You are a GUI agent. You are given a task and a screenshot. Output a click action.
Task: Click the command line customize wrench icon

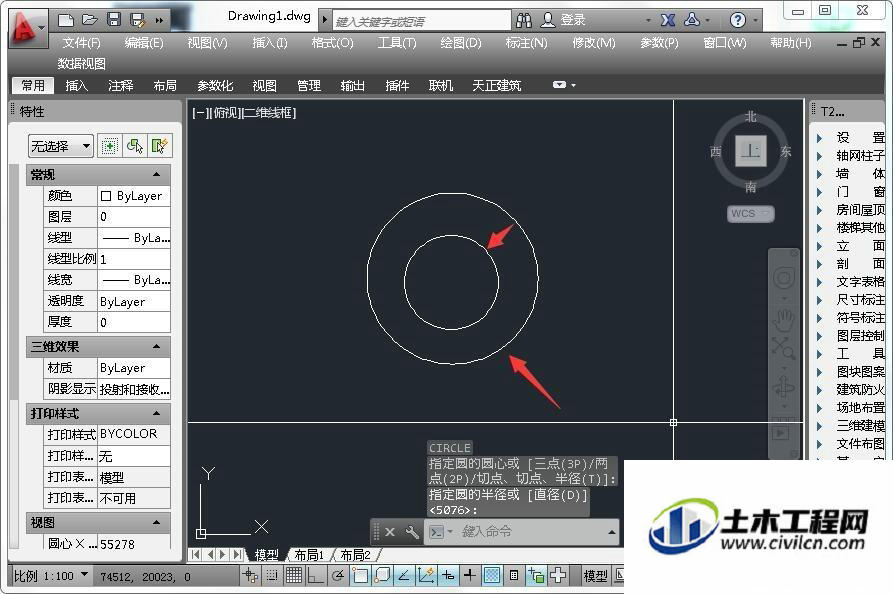412,532
